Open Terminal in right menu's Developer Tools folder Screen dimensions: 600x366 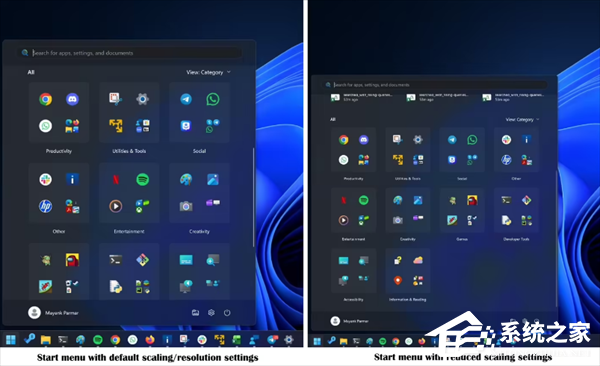(x=506, y=200)
